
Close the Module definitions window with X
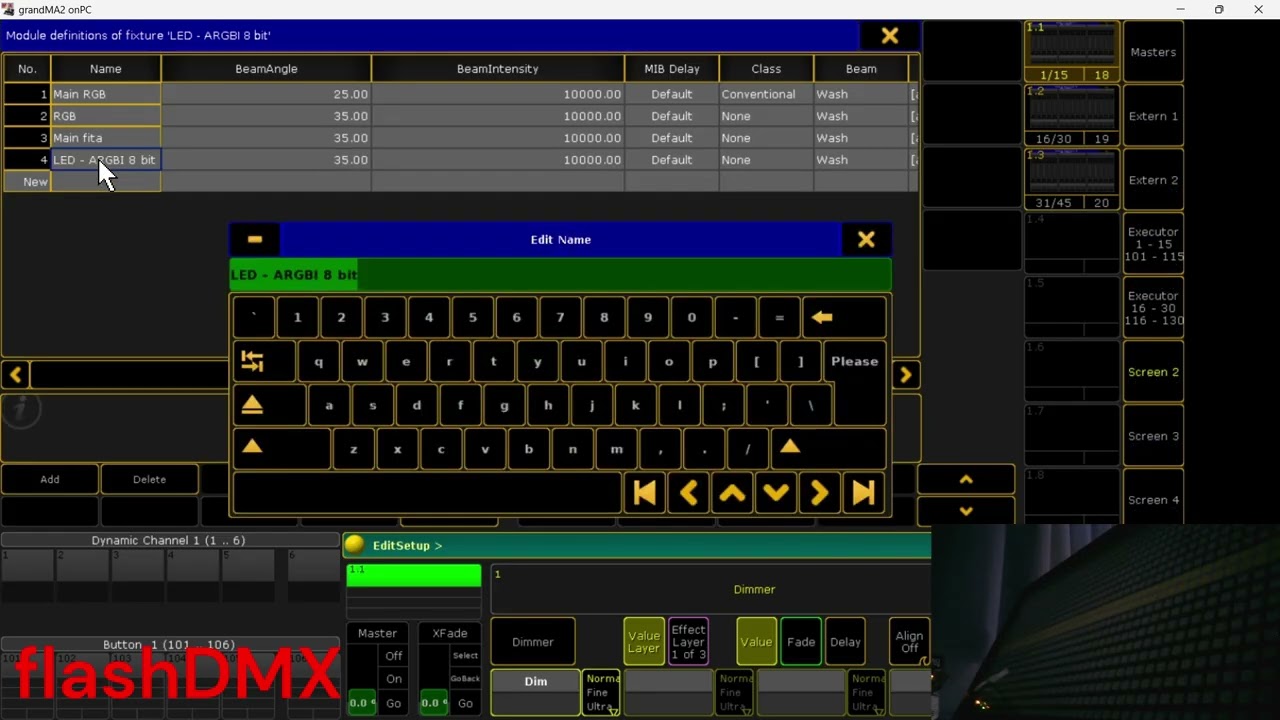point(889,36)
